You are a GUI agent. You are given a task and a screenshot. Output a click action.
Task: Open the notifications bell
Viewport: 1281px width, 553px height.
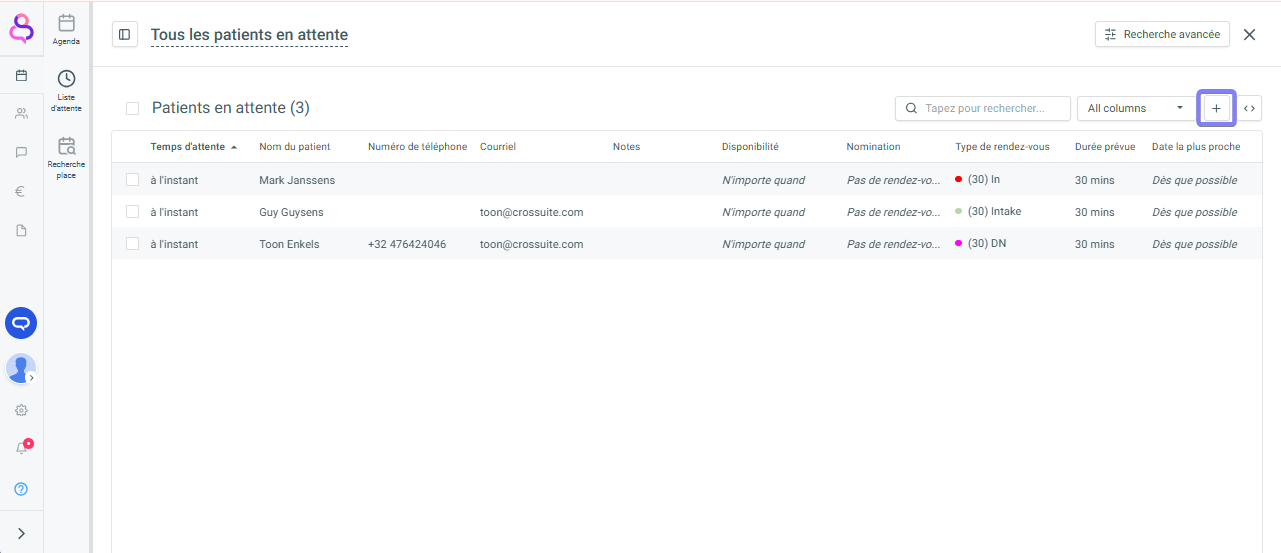tap(21, 448)
